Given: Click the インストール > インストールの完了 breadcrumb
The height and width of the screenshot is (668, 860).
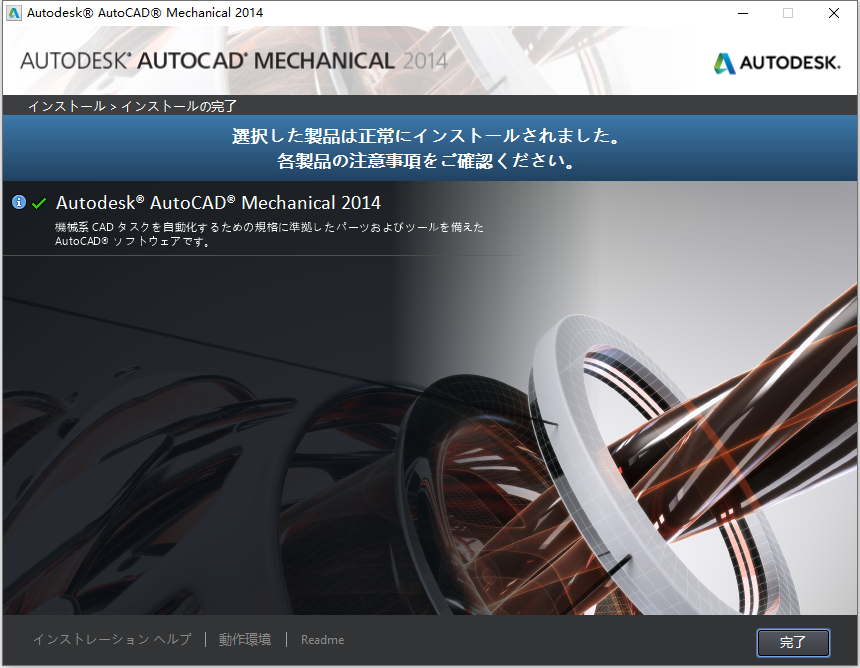Looking at the screenshot, I should pos(132,106).
